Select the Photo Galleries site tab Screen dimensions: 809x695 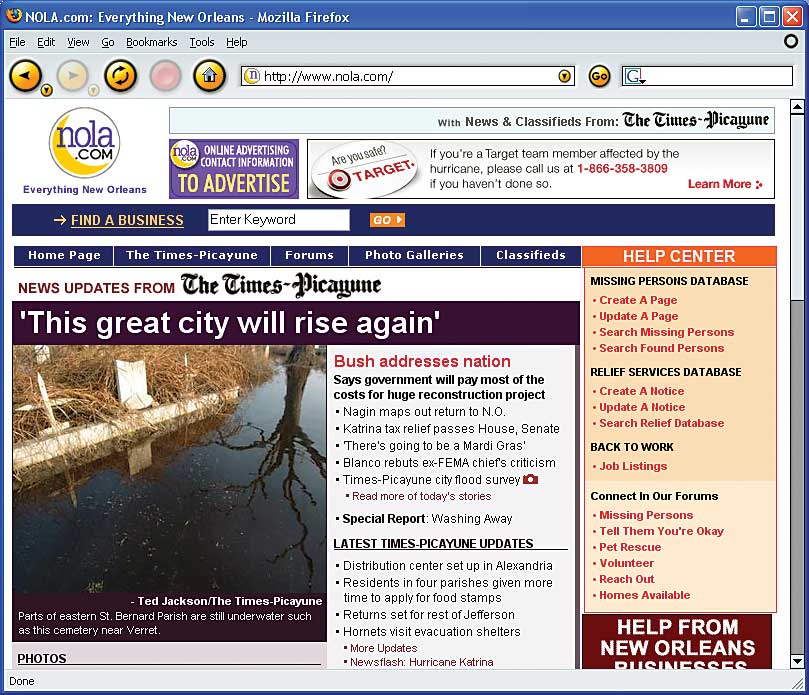pyautogui.click(x=414, y=255)
